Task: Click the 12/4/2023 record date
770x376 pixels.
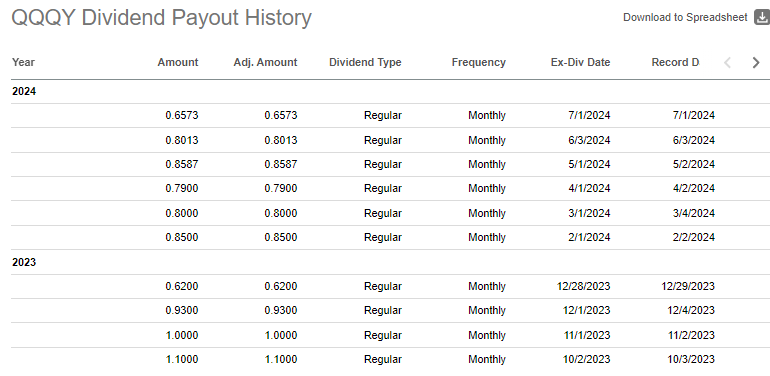Action: [x=691, y=310]
